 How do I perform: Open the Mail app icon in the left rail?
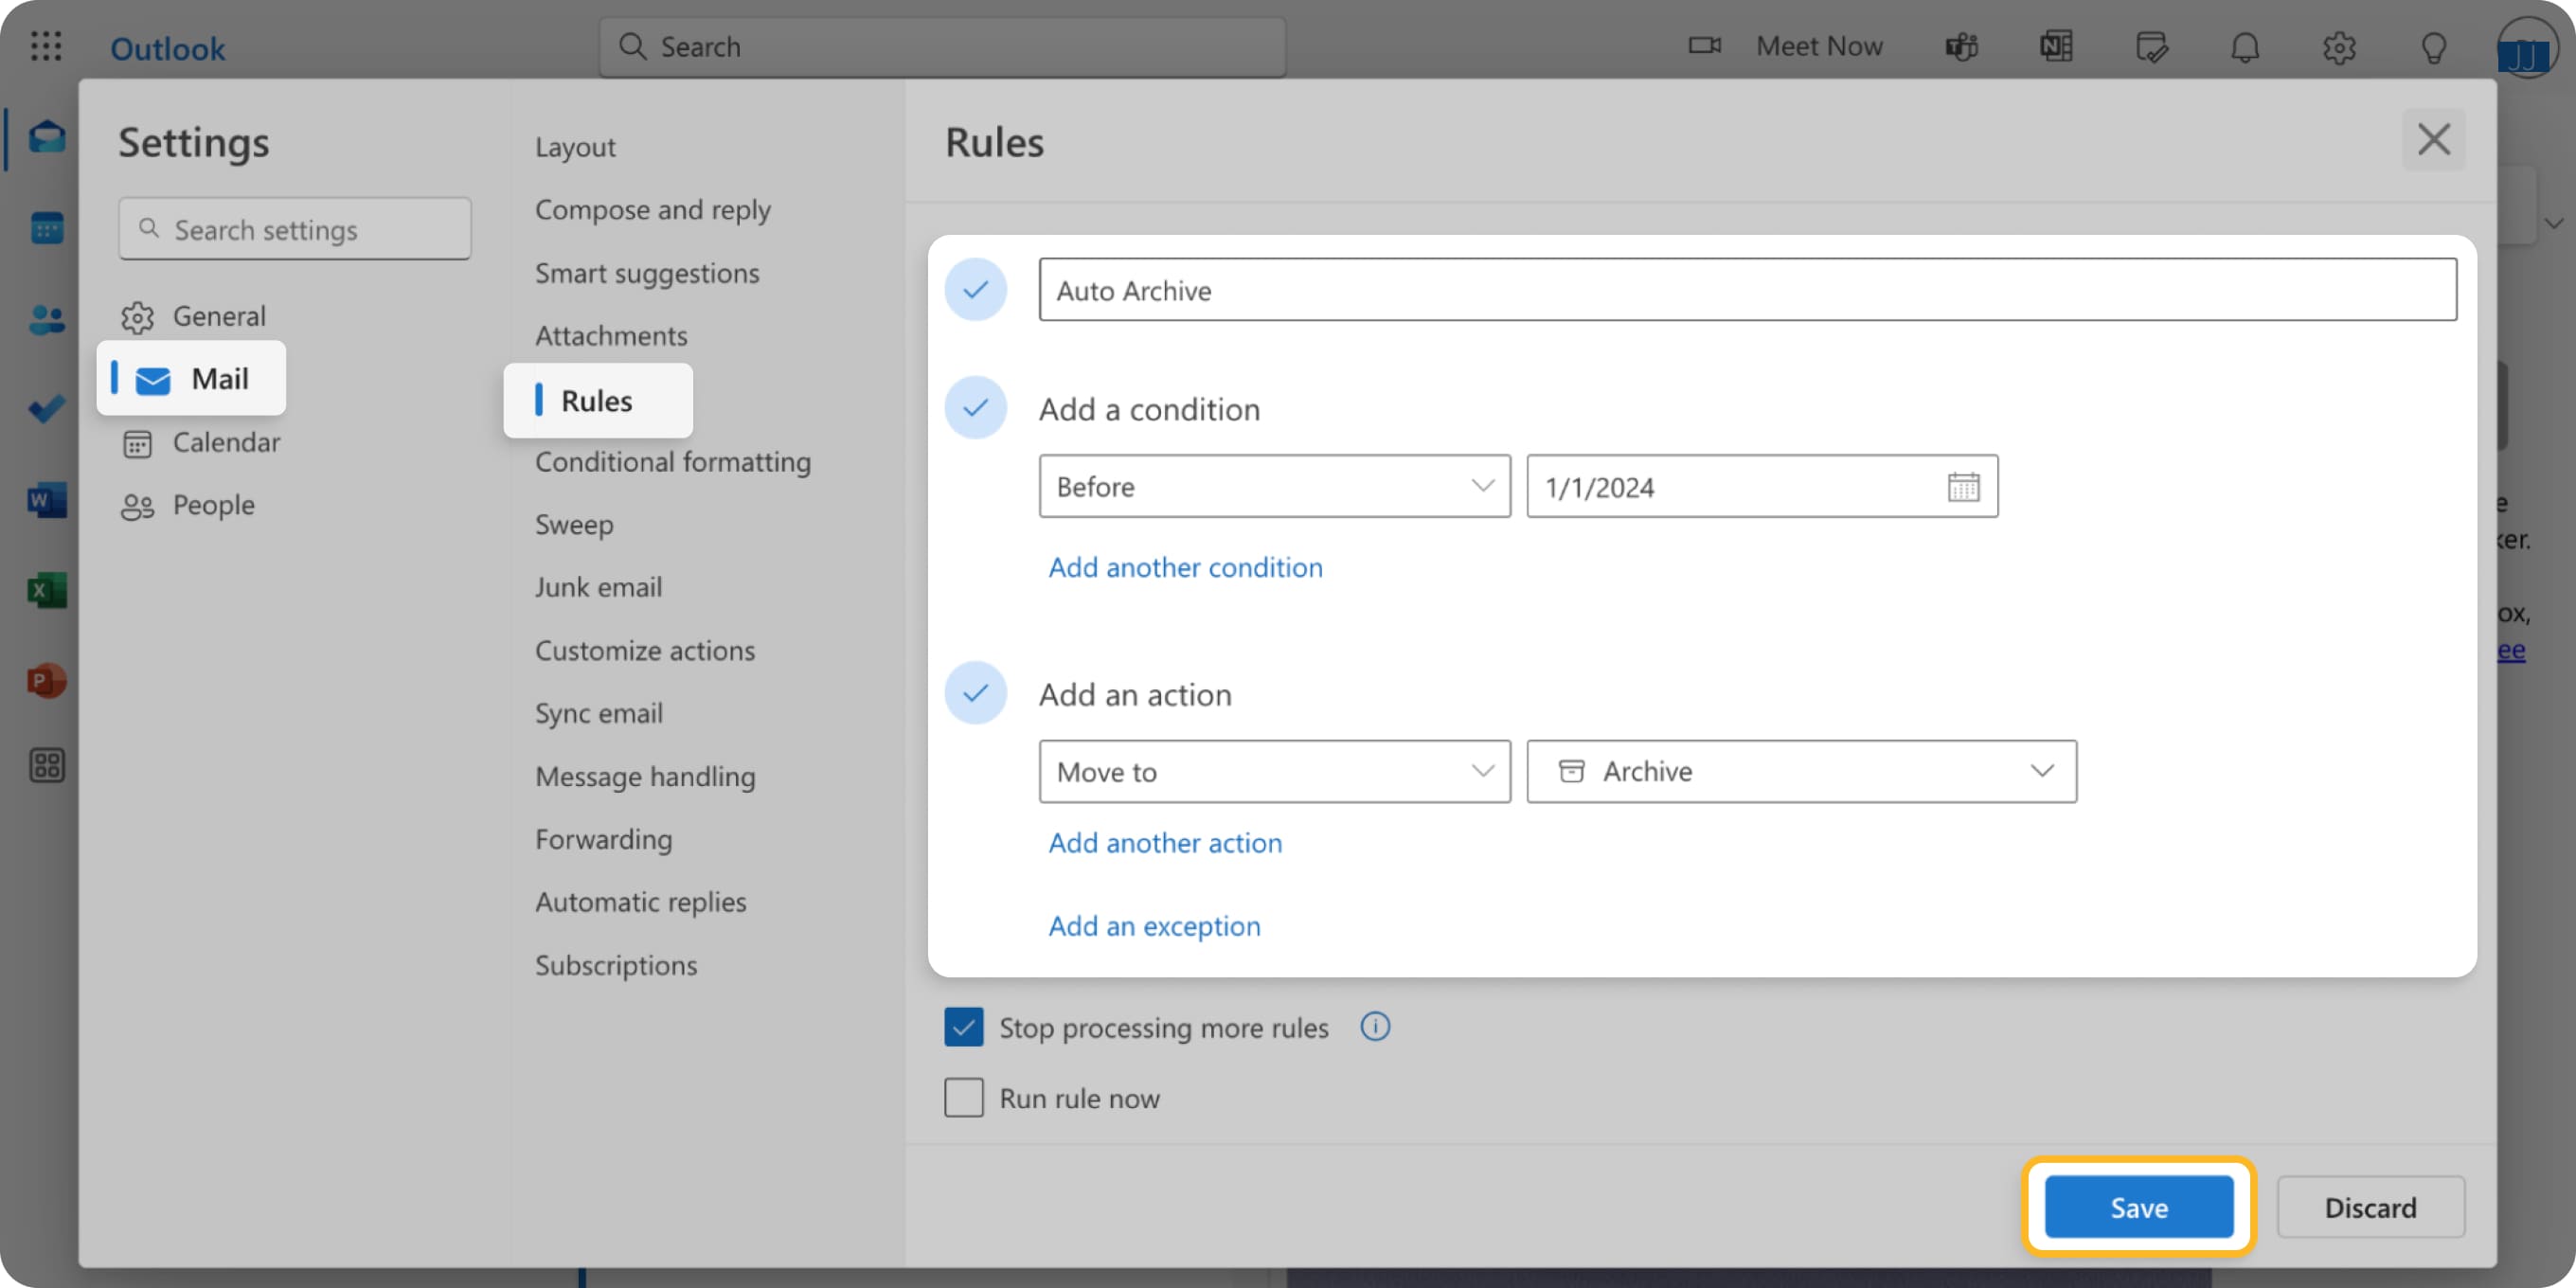point(46,137)
